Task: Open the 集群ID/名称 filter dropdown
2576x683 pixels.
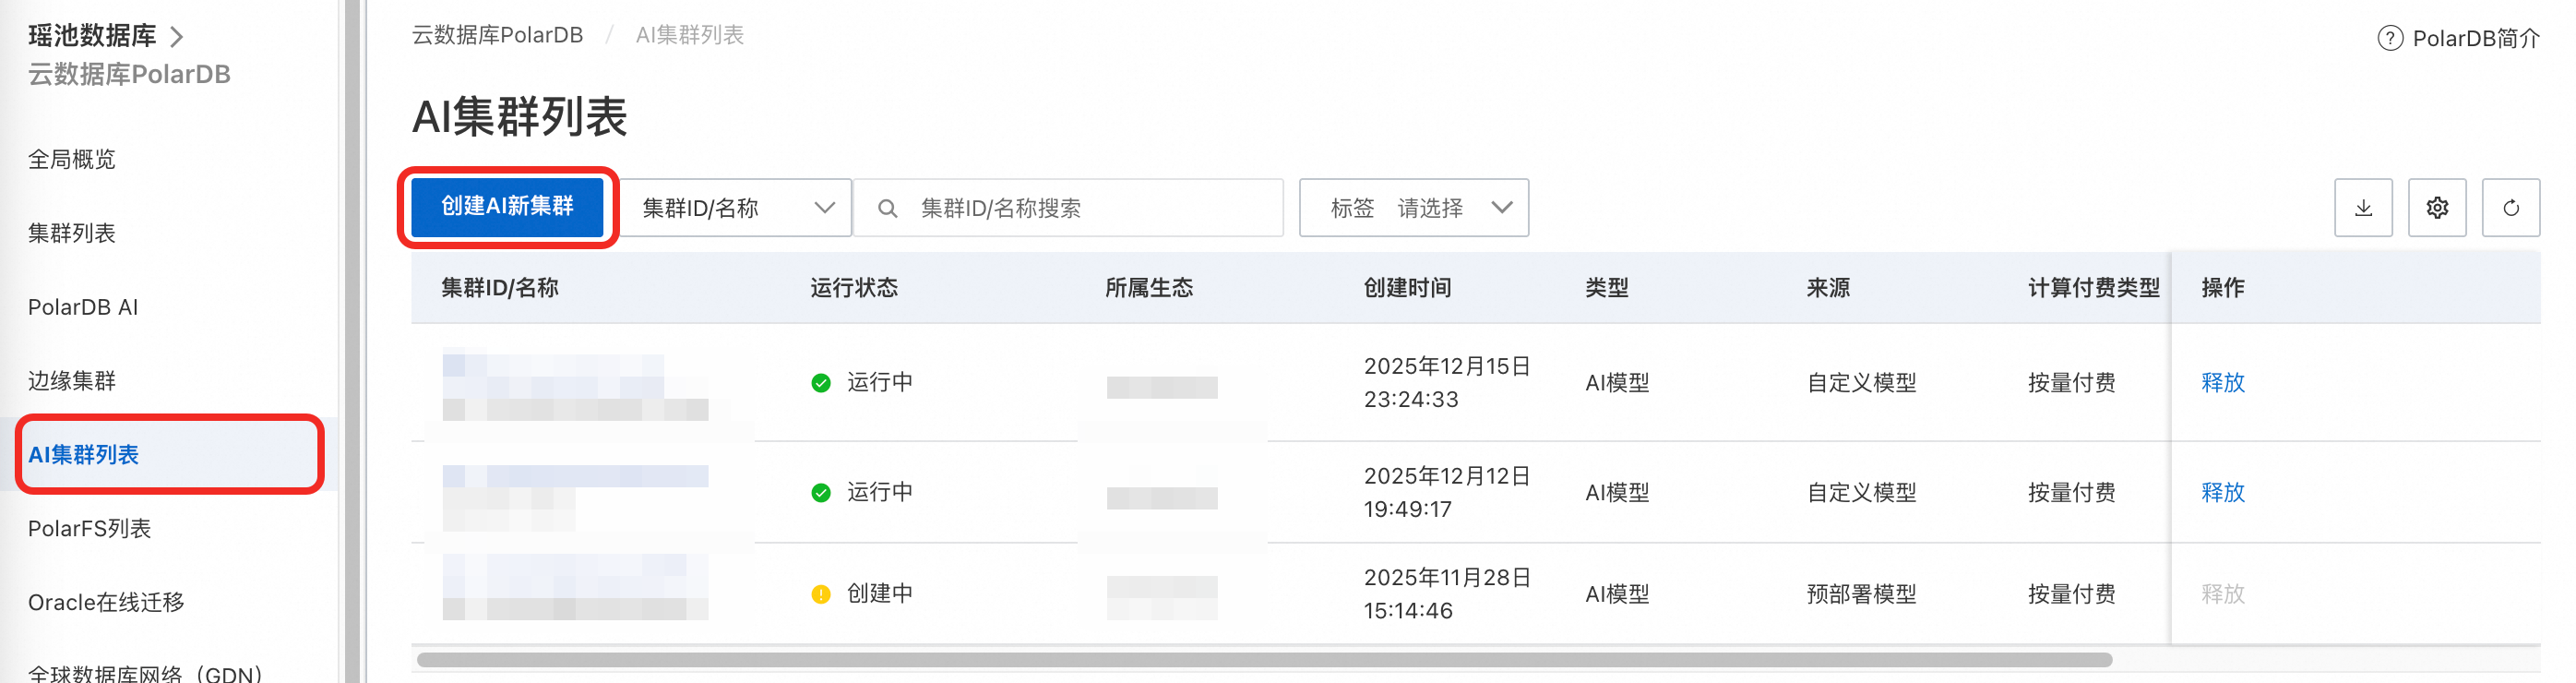Action: [x=736, y=208]
